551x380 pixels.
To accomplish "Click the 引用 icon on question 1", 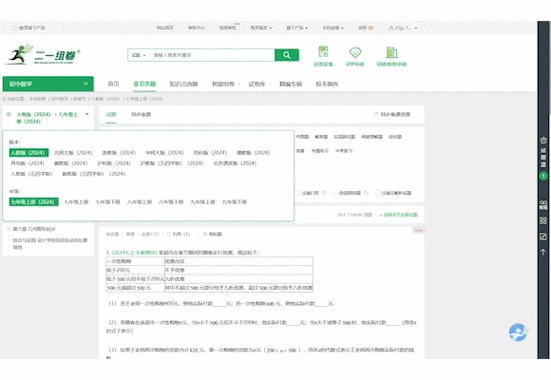I will (169, 234).
